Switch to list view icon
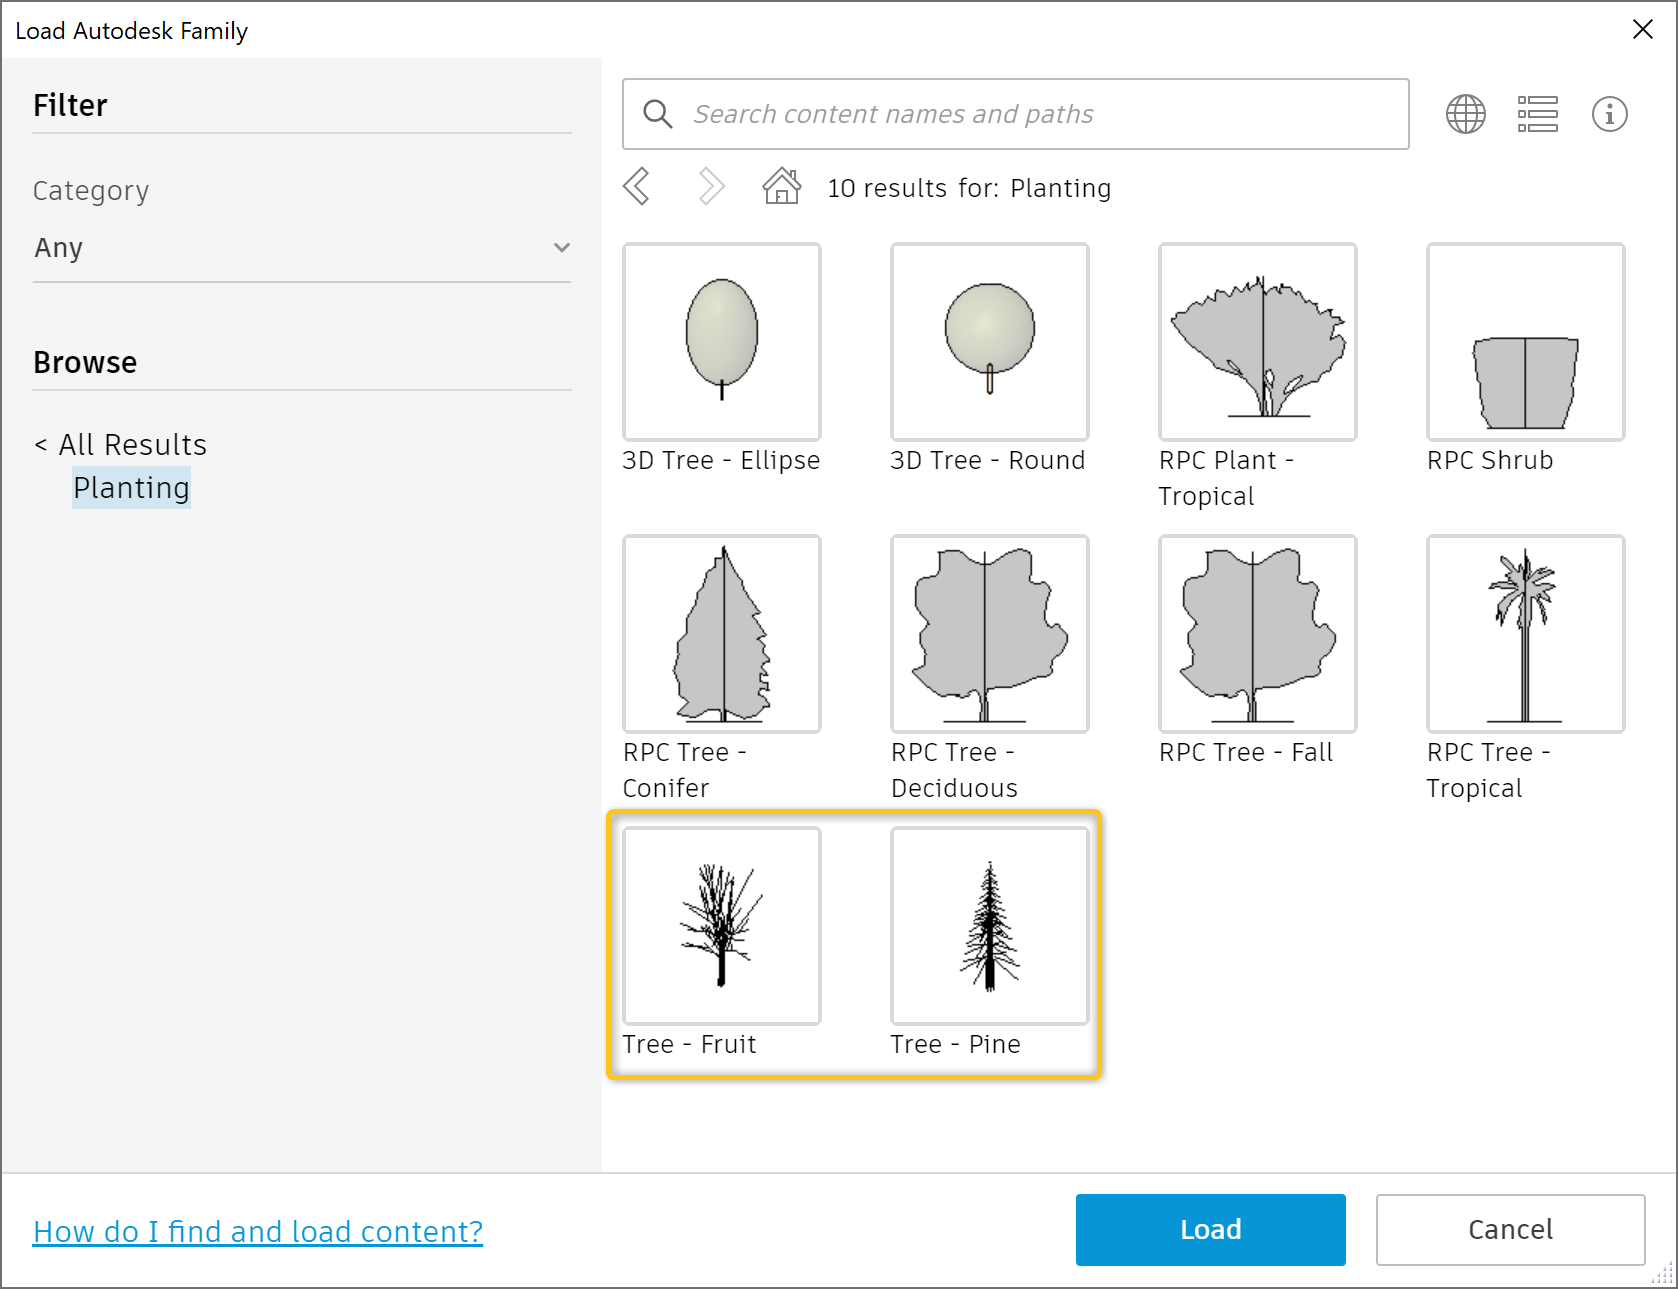Image resolution: width=1678 pixels, height=1289 pixels. (1537, 114)
